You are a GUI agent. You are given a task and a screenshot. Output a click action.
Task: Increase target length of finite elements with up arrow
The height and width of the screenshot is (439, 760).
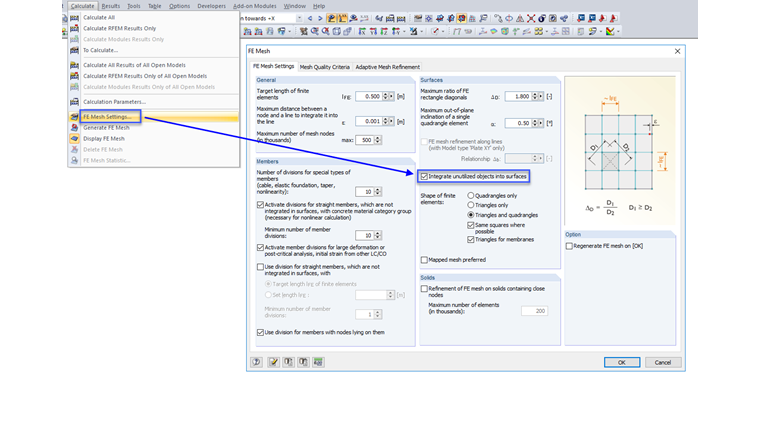pyautogui.click(x=385, y=94)
